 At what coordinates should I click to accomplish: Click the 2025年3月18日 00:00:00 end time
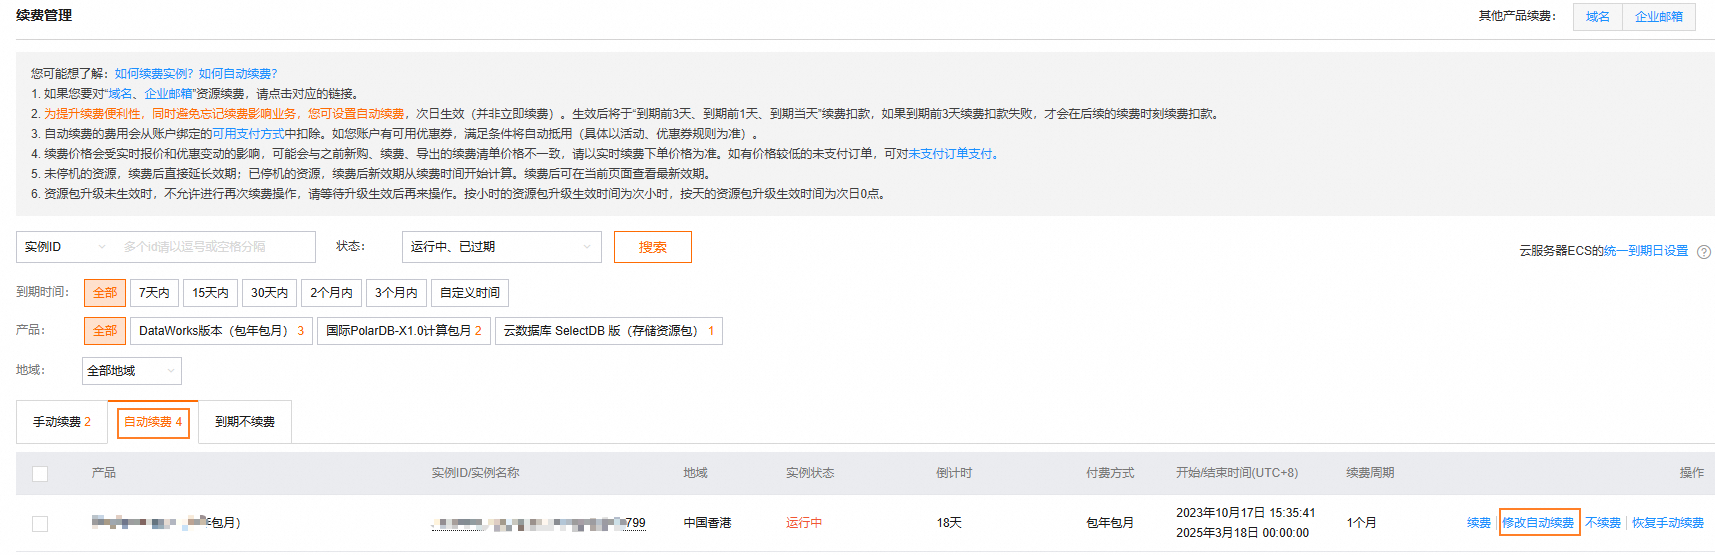[1242, 533]
